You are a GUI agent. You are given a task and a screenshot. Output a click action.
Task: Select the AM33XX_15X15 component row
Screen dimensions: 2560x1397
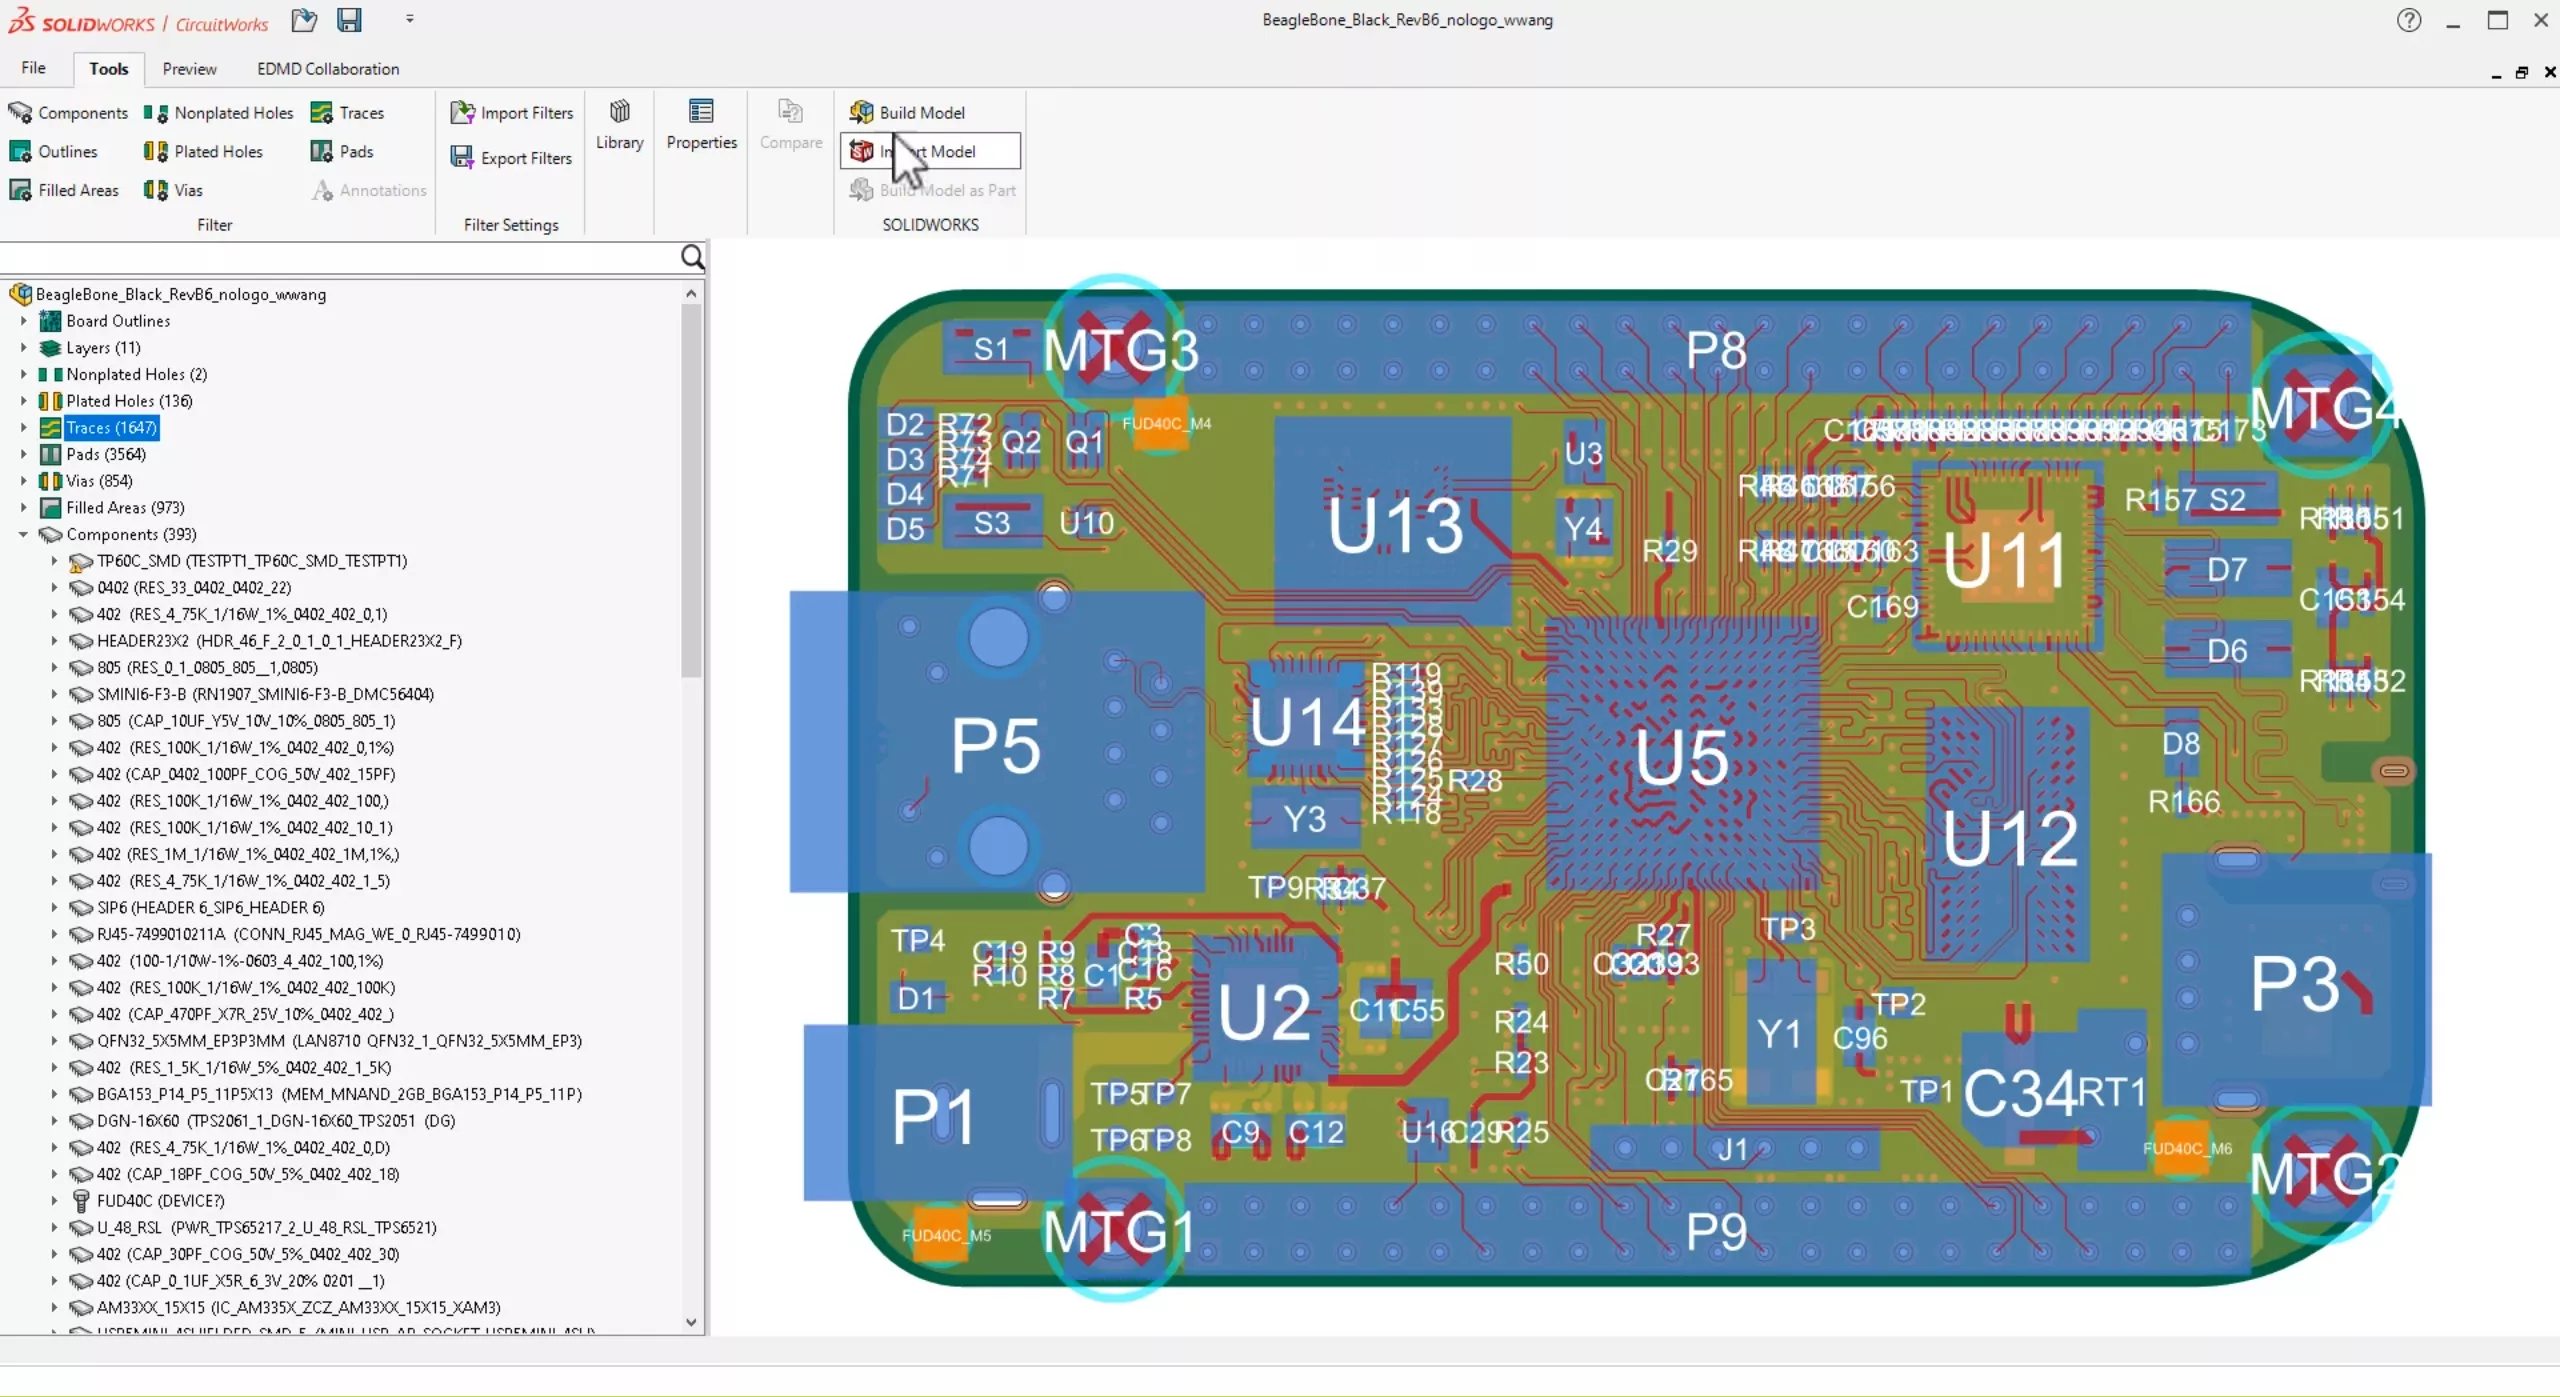[x=298, y=1307]
